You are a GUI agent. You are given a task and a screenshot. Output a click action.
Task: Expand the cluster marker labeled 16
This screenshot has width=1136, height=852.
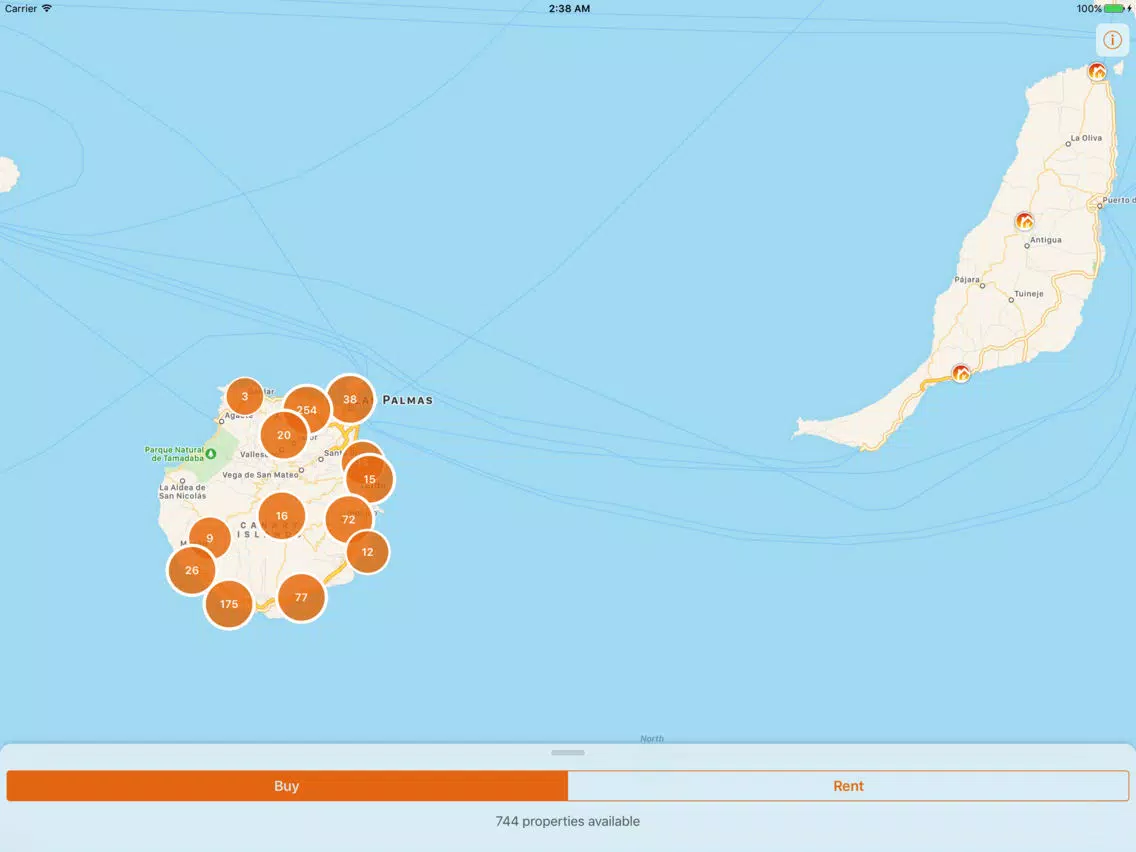point(282,516)
